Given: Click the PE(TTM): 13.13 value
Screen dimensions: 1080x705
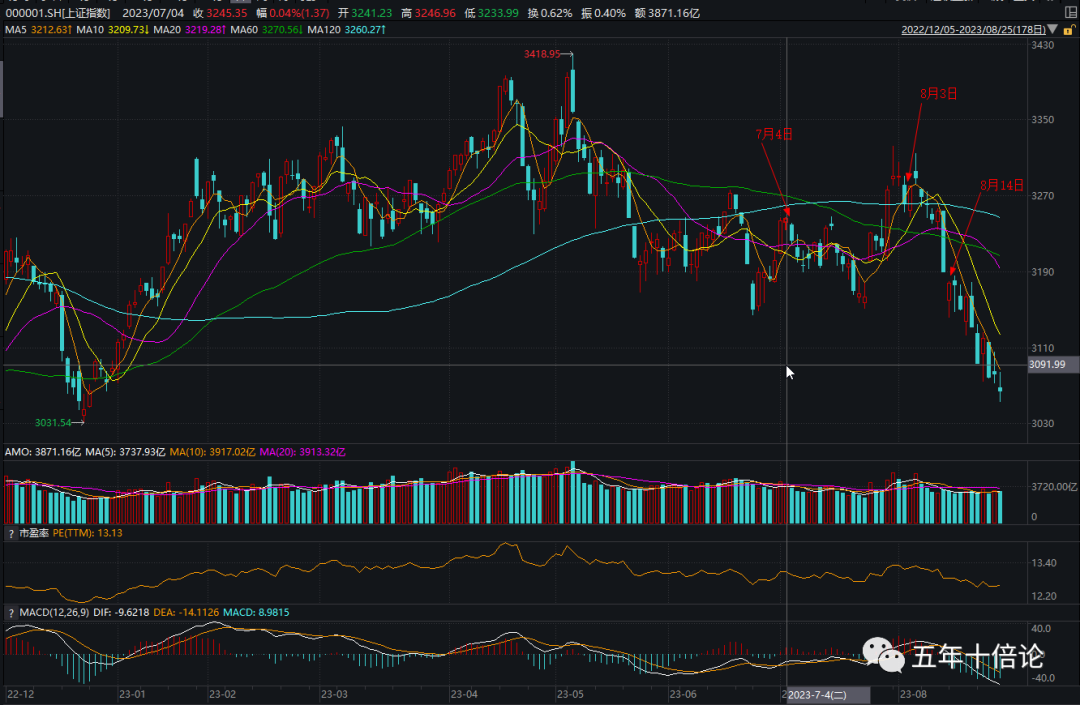Looking at the screenshot, I should click(87, 534).
